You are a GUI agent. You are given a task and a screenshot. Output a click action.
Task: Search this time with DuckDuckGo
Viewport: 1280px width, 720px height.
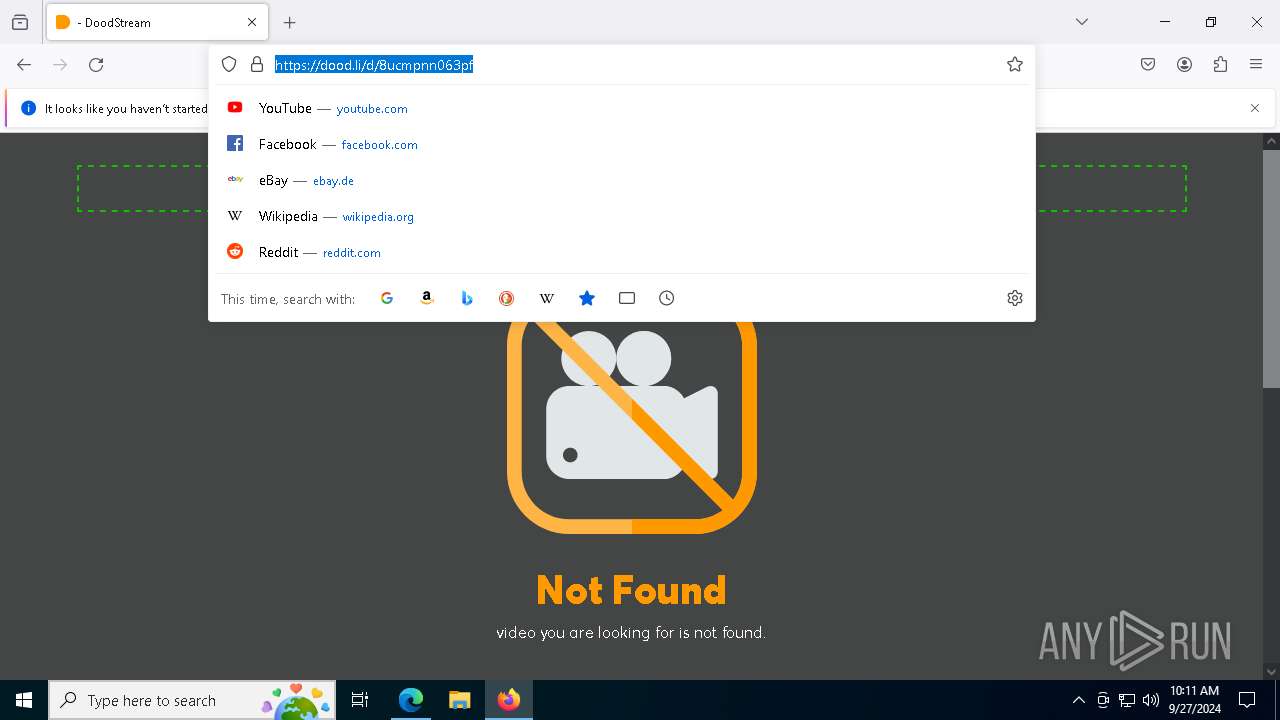click(507, 298)
